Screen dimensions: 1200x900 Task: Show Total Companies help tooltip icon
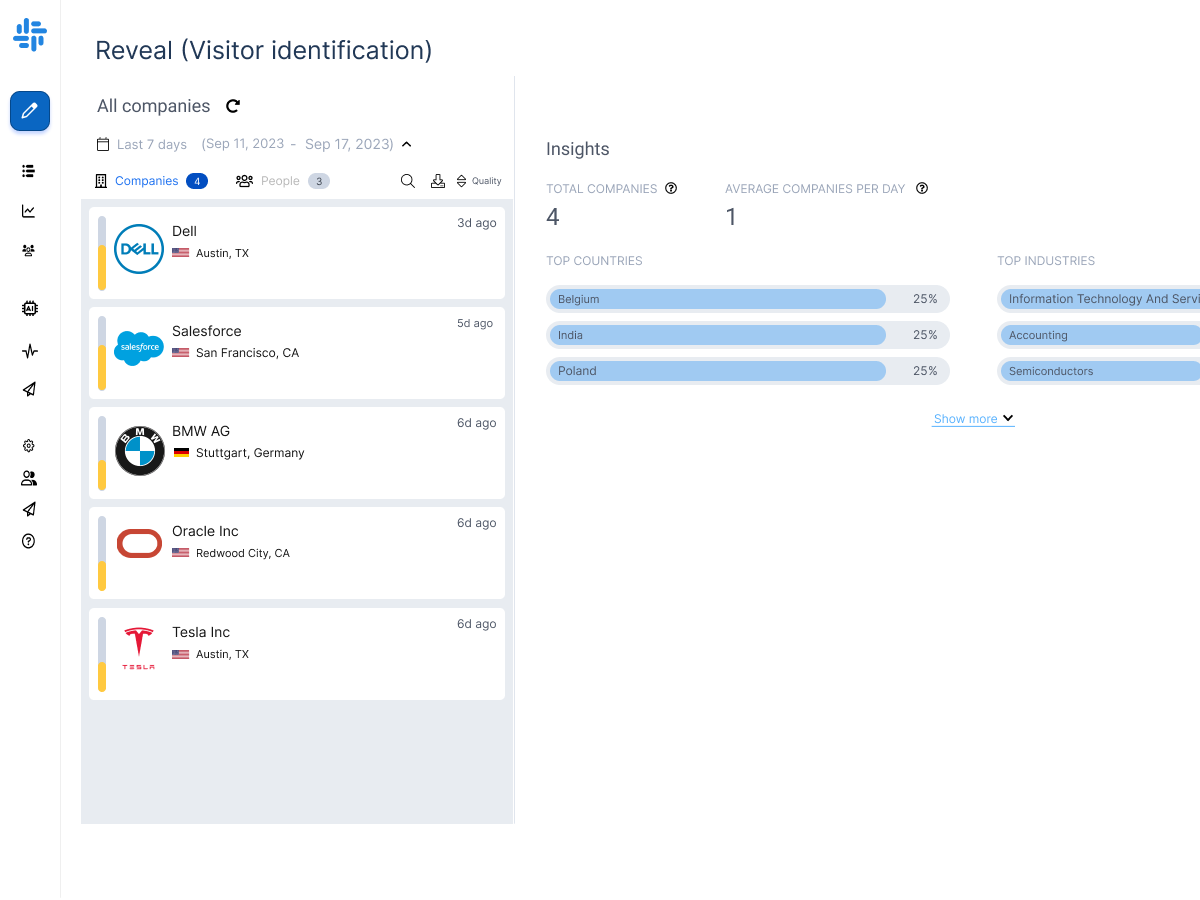[x=671, y=188]
